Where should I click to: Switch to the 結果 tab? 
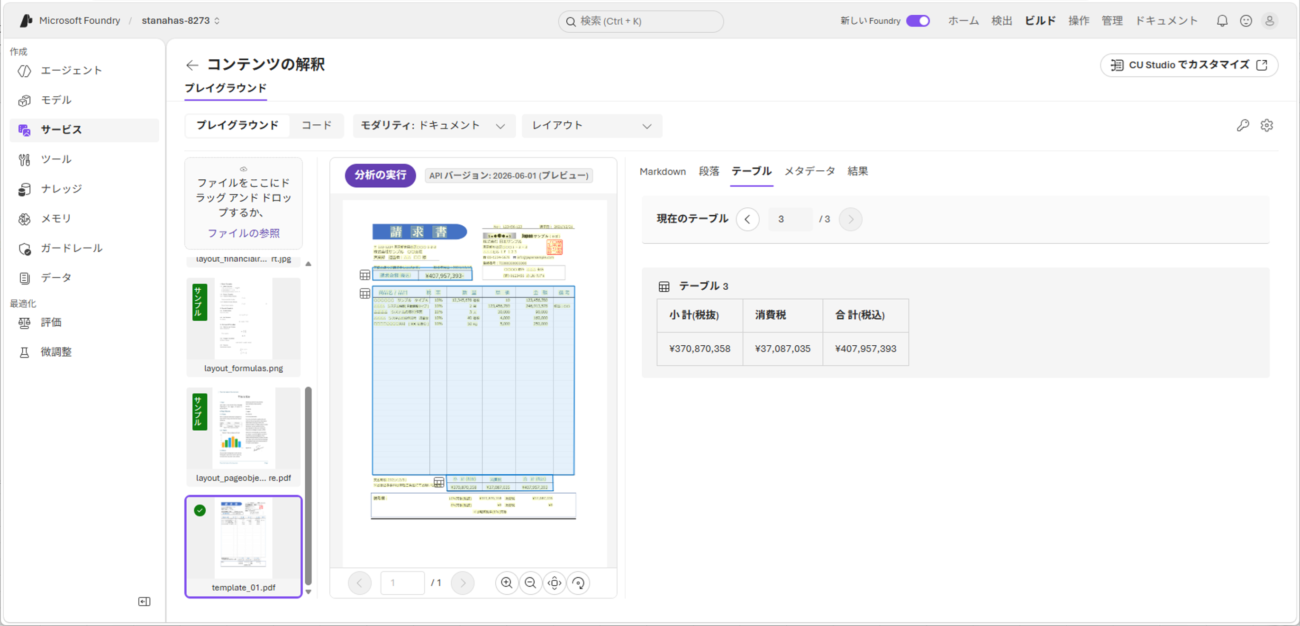(858, 171)
